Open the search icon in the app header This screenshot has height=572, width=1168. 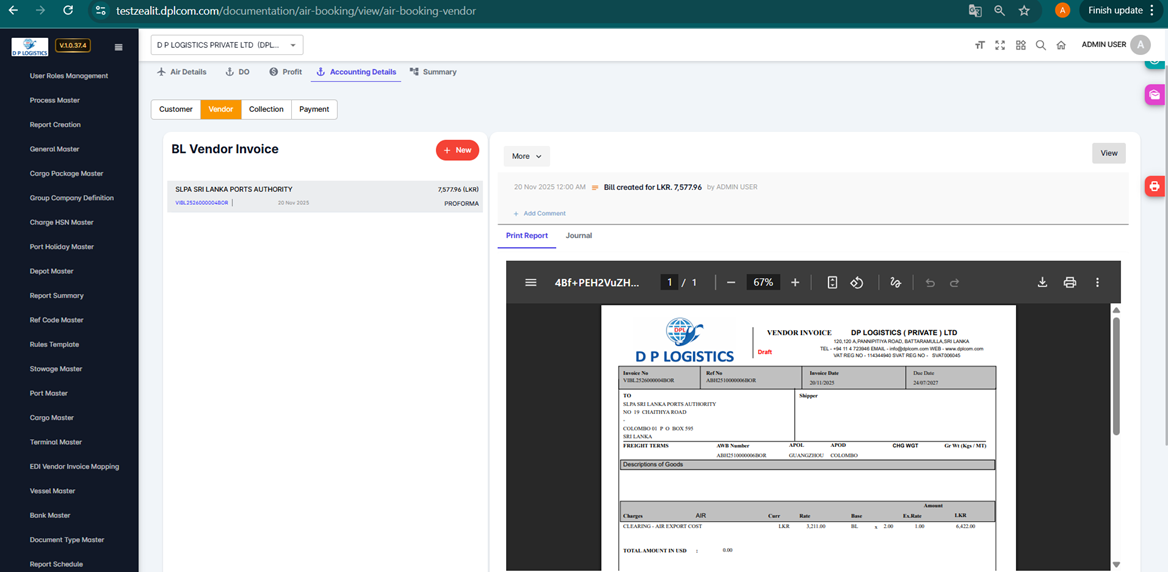[1041, 45]
